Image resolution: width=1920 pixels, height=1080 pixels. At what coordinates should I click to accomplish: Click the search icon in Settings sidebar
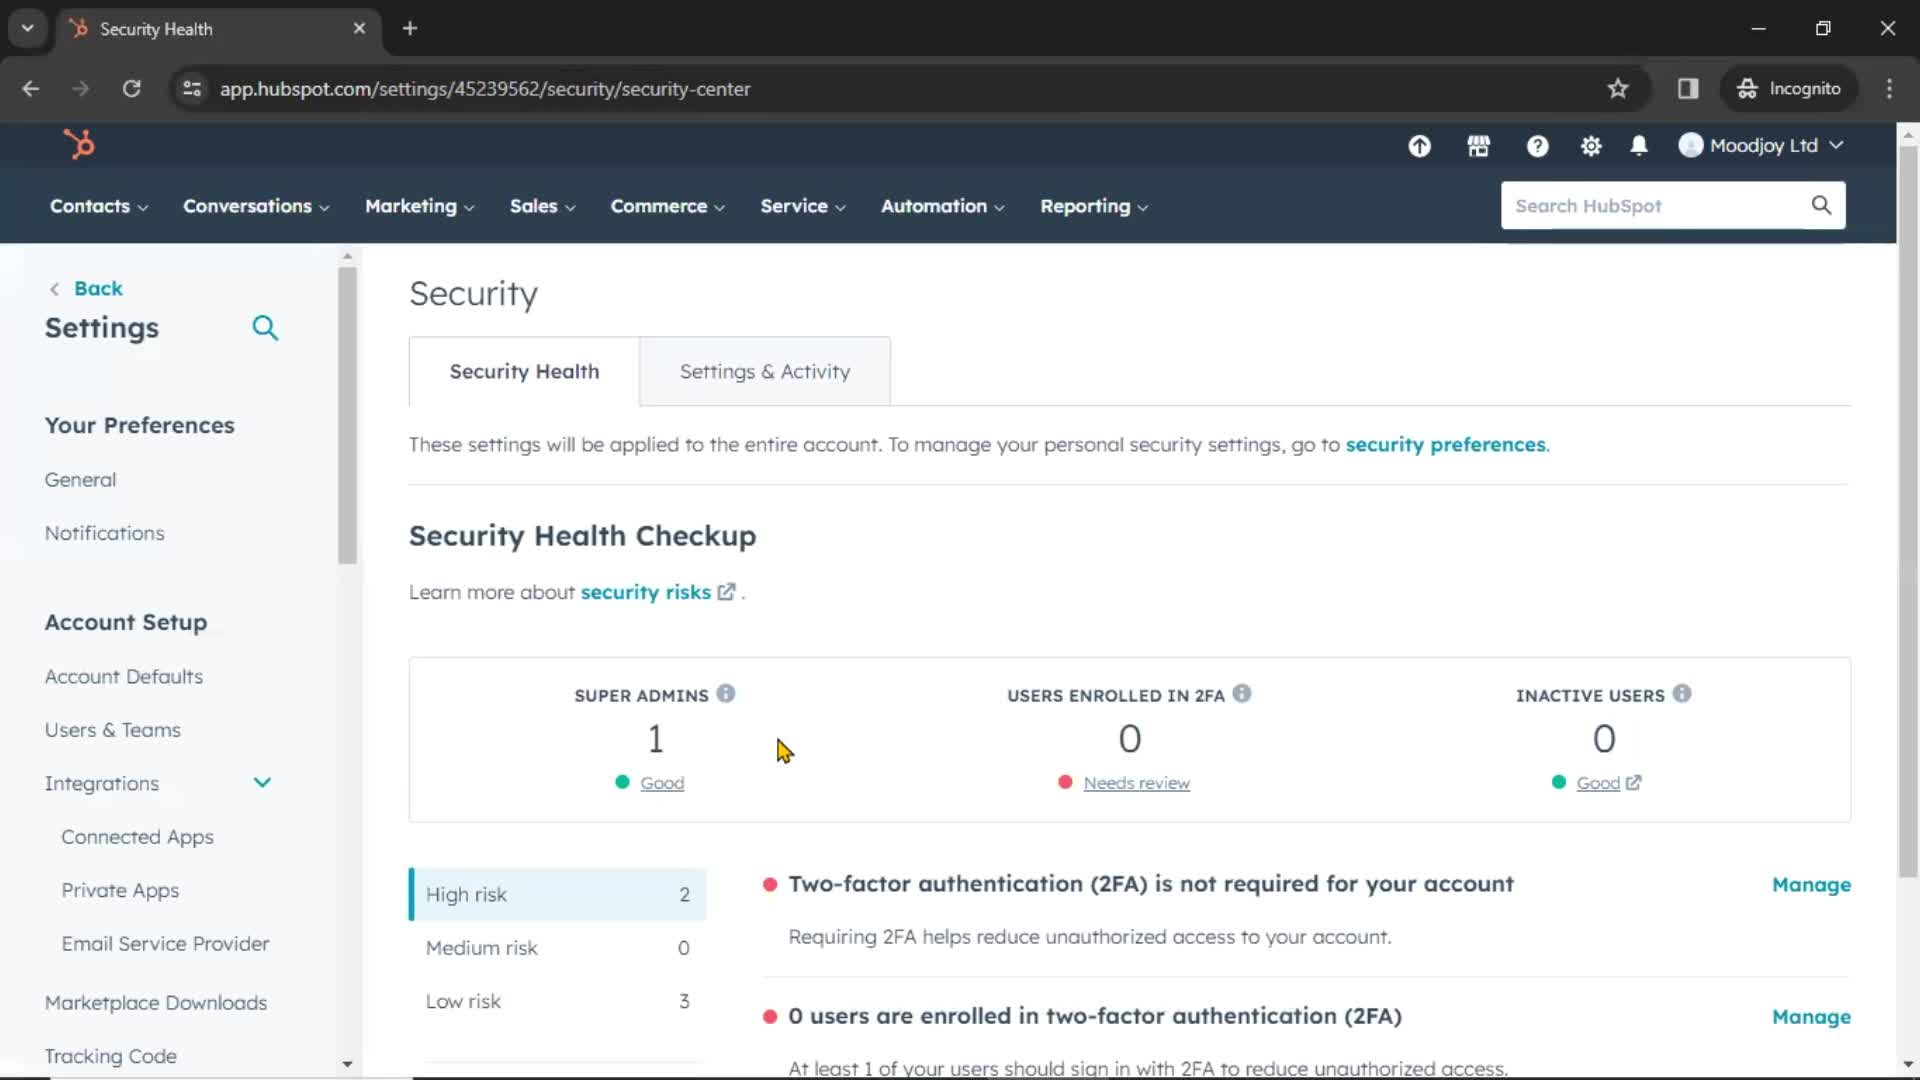(x=265, y=327)
